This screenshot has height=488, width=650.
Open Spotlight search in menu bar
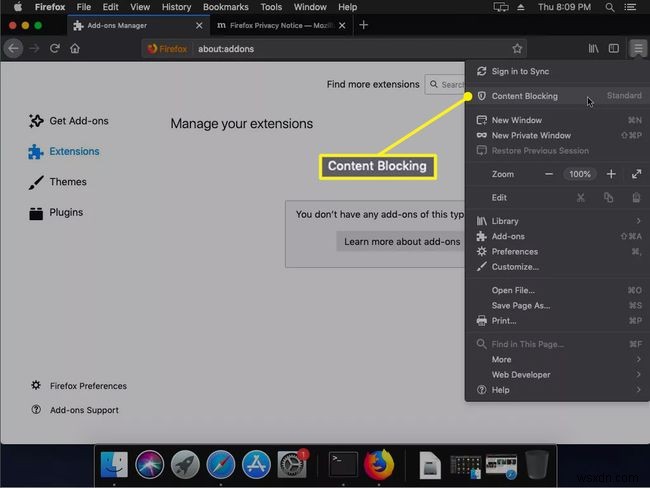click(609, 7)
